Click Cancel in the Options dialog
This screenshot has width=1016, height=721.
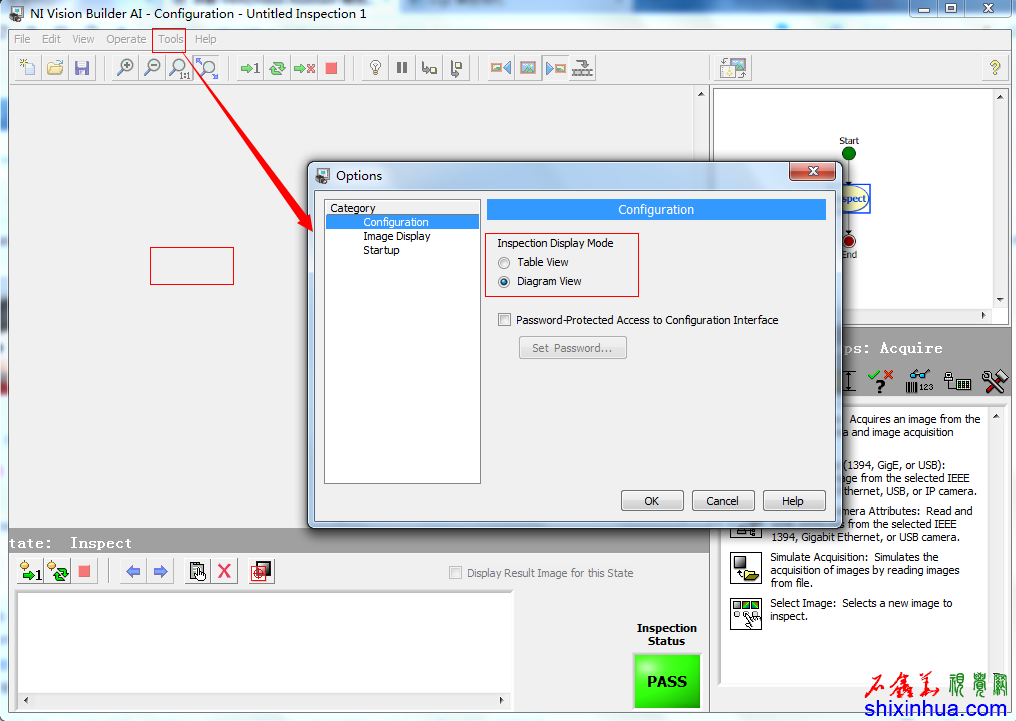click(722, 501)
